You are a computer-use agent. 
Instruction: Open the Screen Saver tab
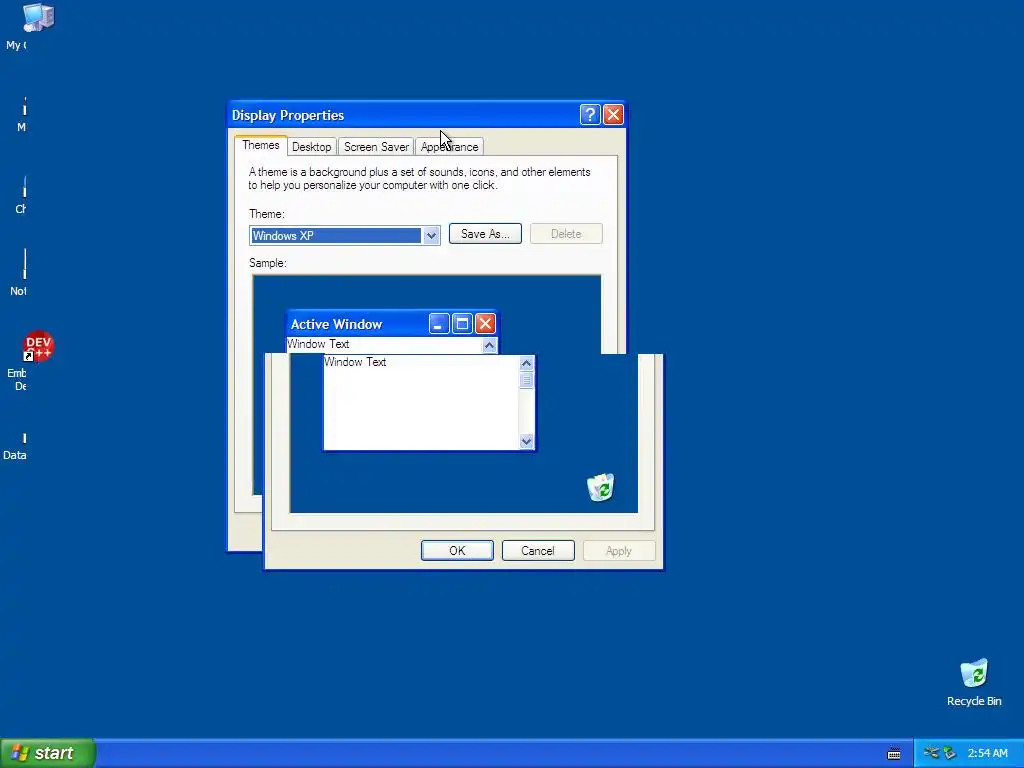tap(376, 147)
